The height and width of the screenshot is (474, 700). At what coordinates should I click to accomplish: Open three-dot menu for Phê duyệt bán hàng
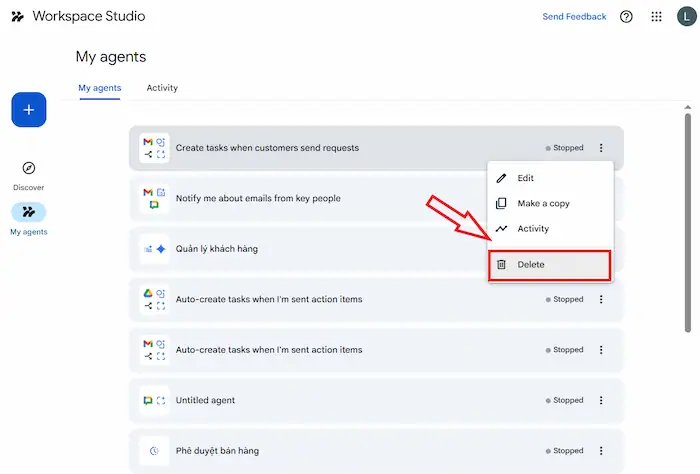pos(601,451)
